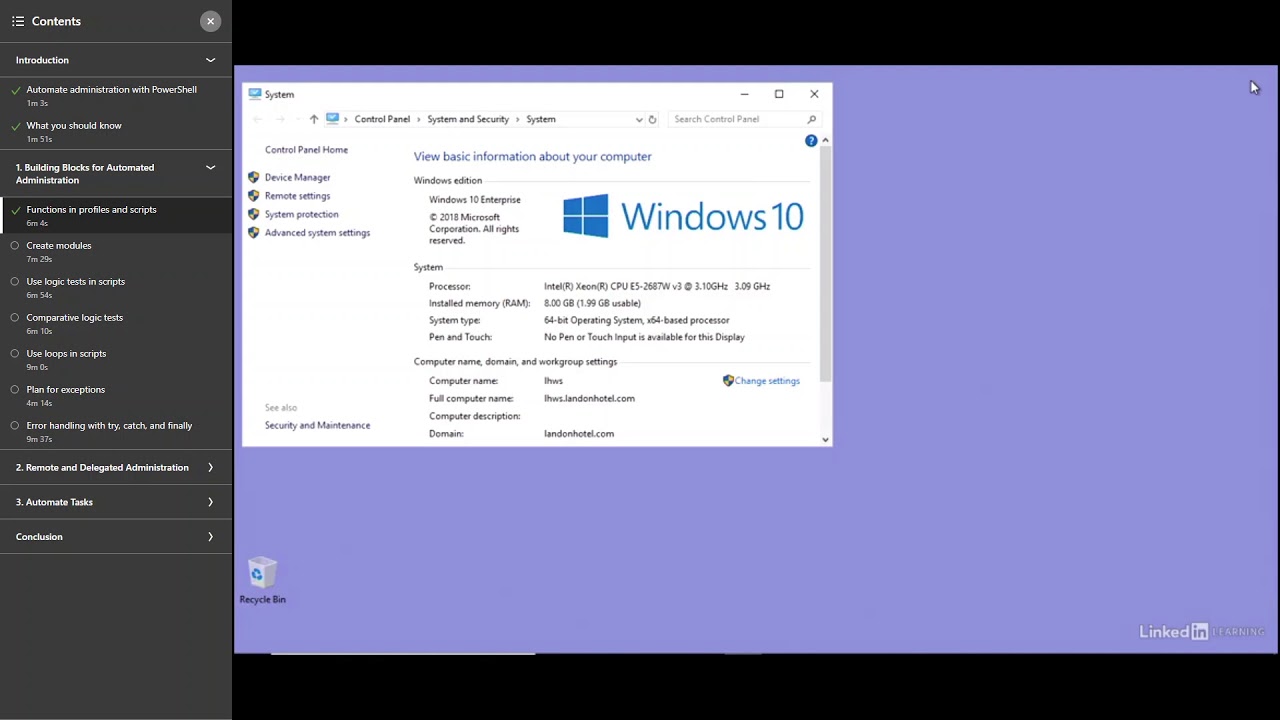Toggle completion circle for Error handling lesson
The height and width of the screenshot is (720, 1280).
[15, 425]
